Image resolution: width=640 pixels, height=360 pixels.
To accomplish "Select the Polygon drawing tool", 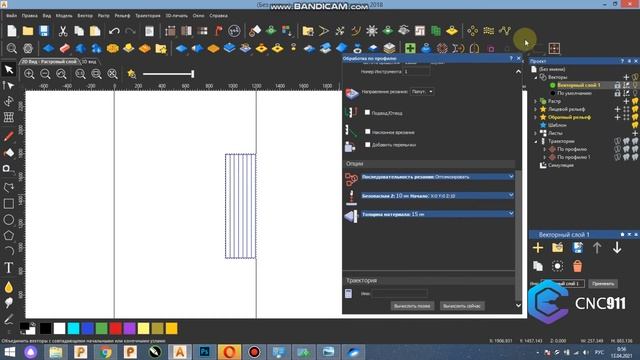I will pos(9,236).
